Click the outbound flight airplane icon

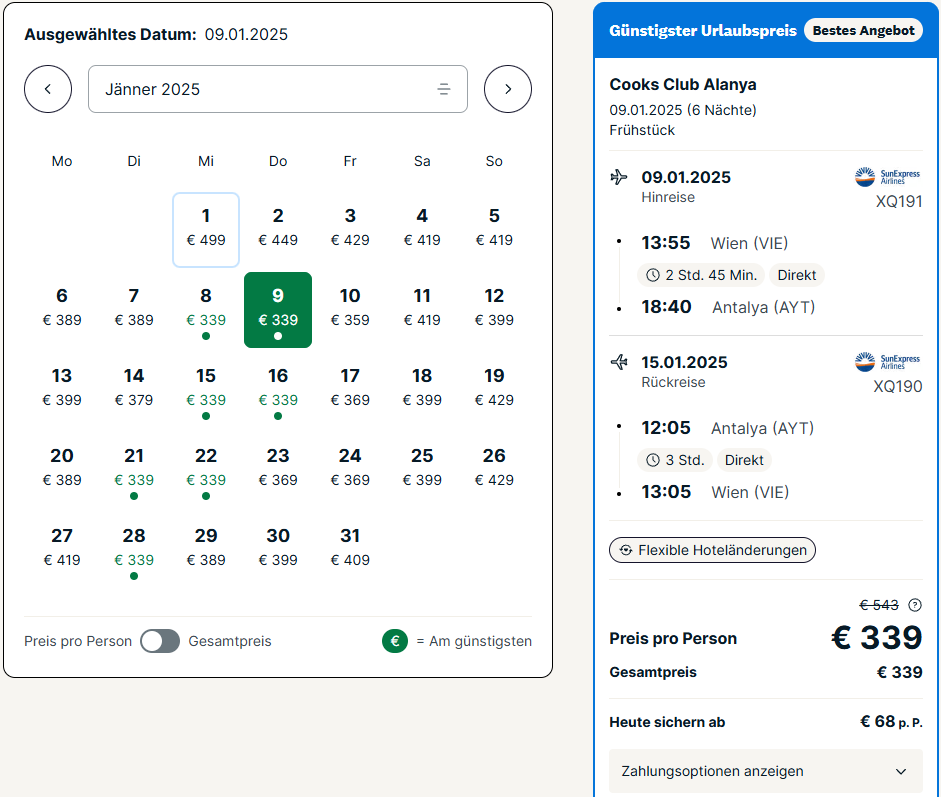coord(619,178)
